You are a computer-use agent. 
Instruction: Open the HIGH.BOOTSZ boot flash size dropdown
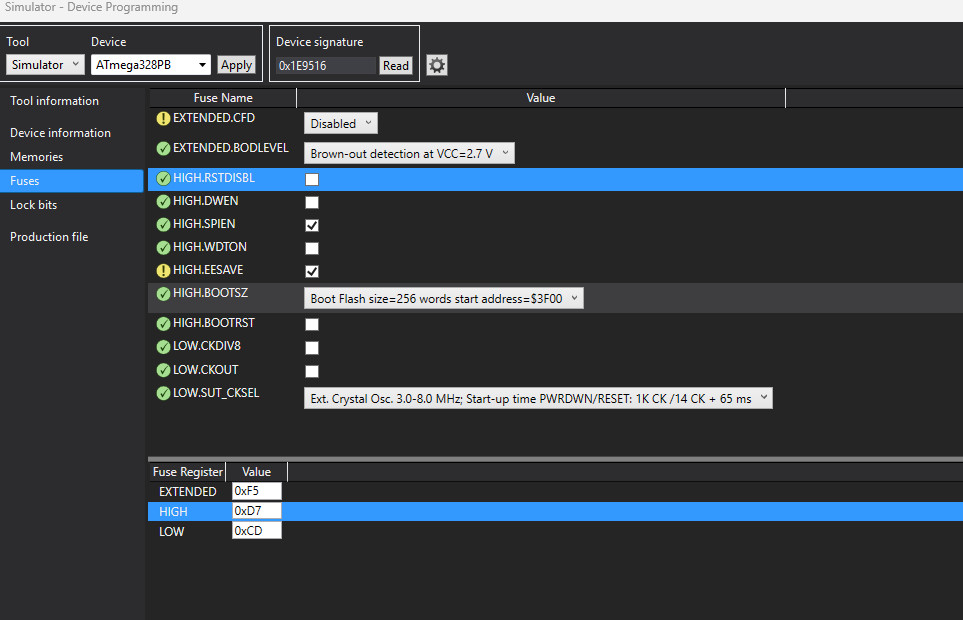tap(442, 298)
